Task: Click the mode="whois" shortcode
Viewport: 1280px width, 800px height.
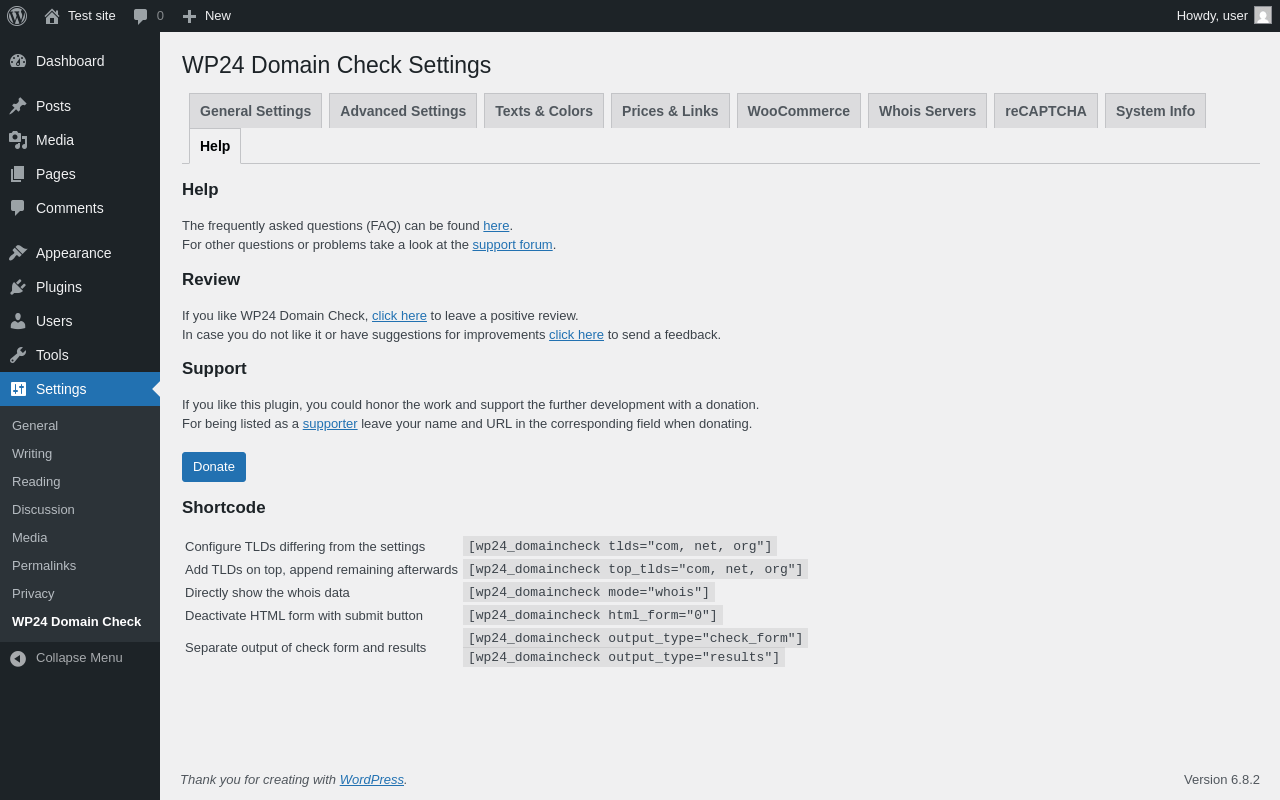Action: [x=589, y=592]
